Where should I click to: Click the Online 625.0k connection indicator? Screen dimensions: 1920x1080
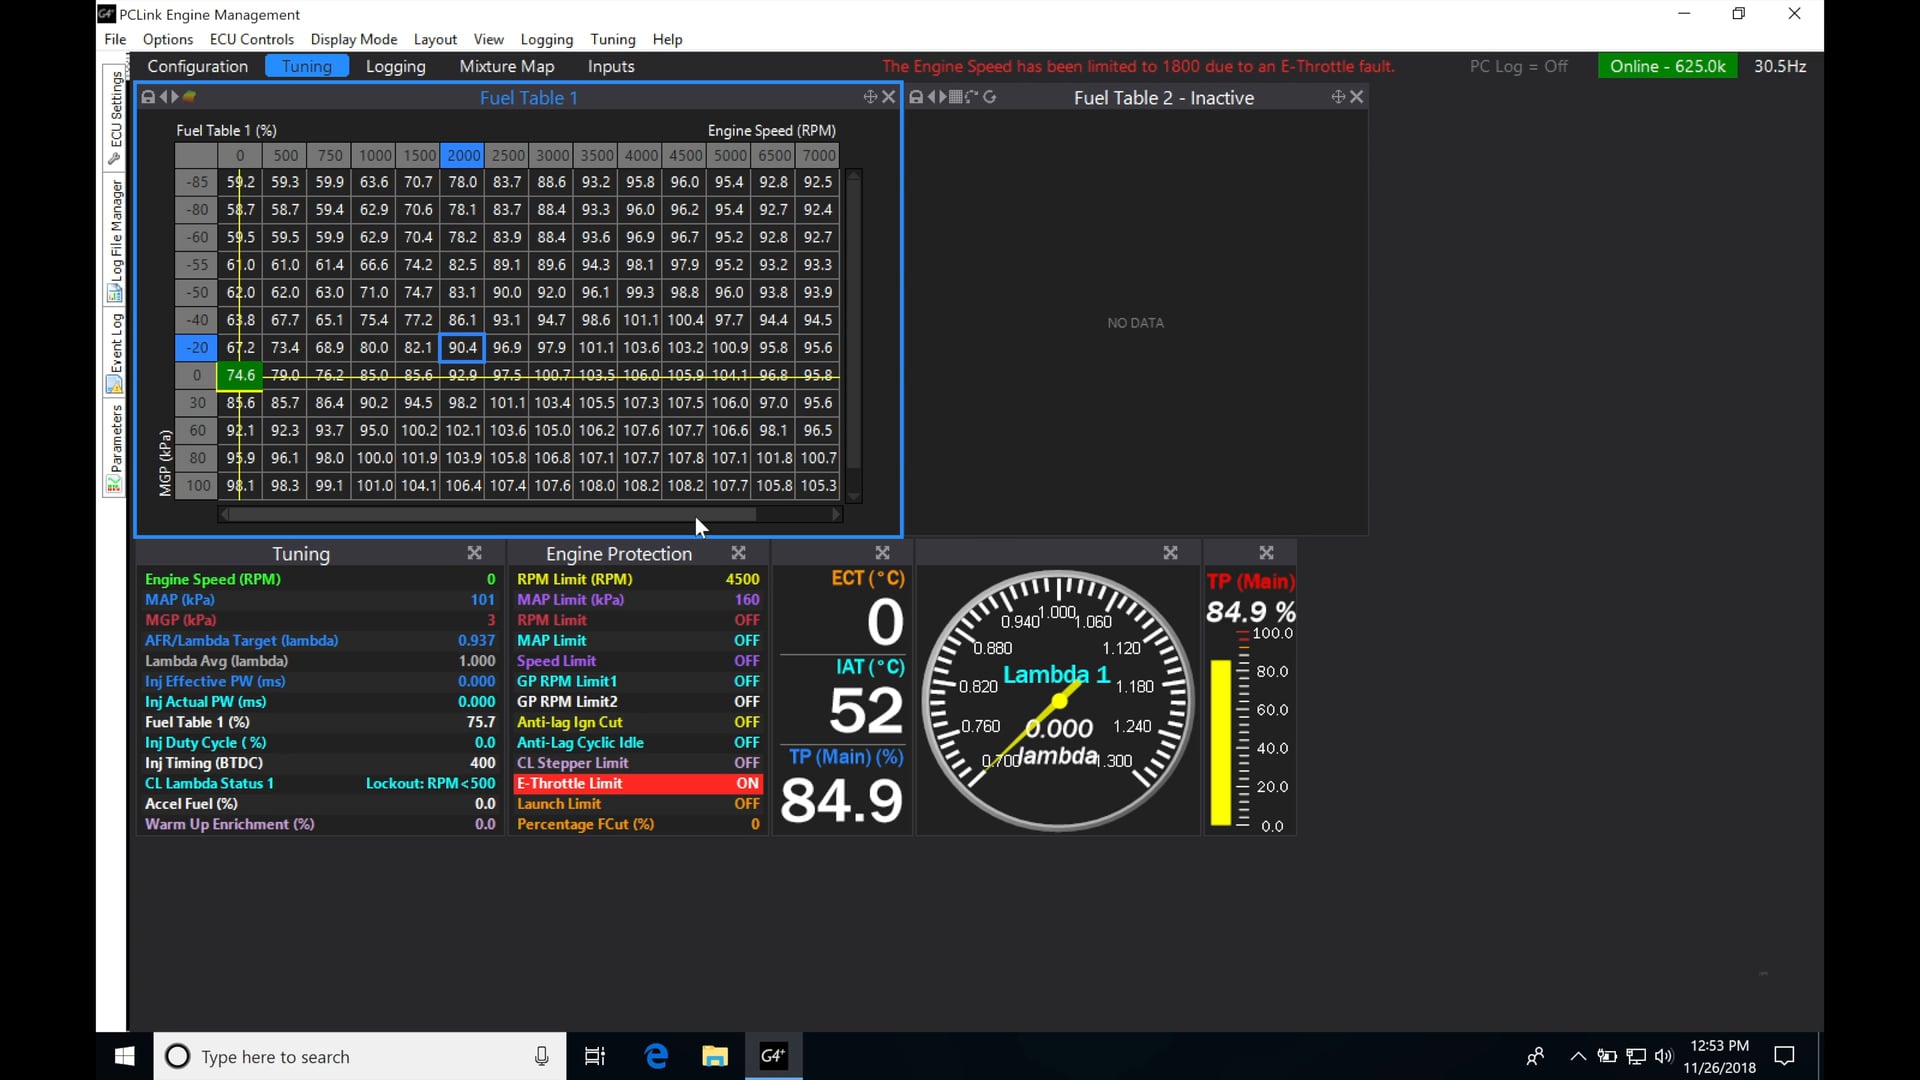[1667, 66]
